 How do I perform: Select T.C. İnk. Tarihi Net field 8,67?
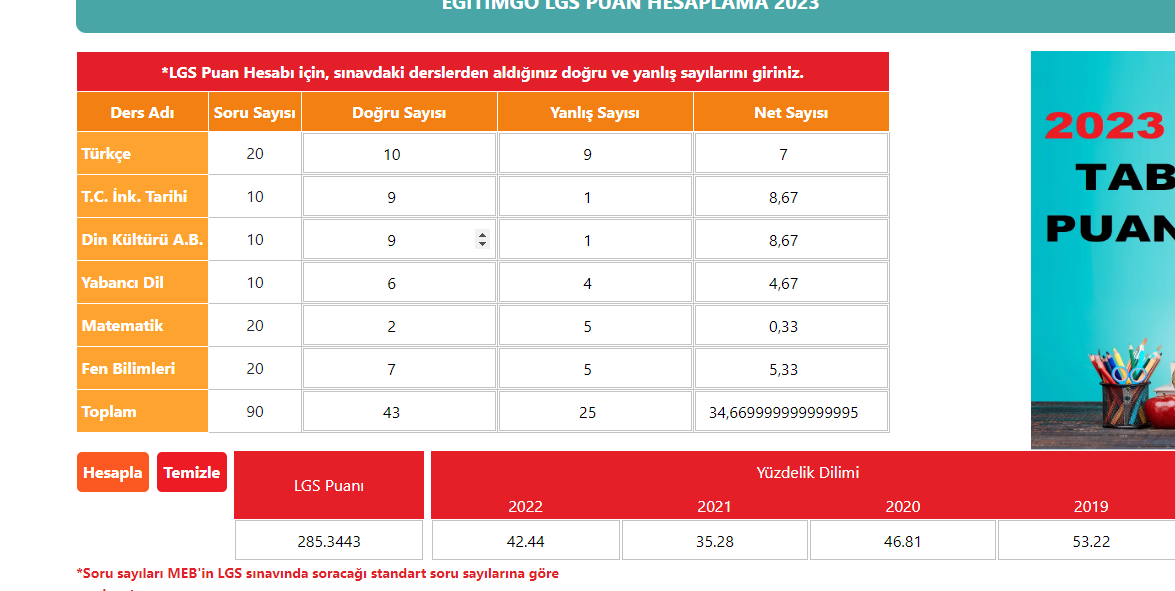click(791, 197)
